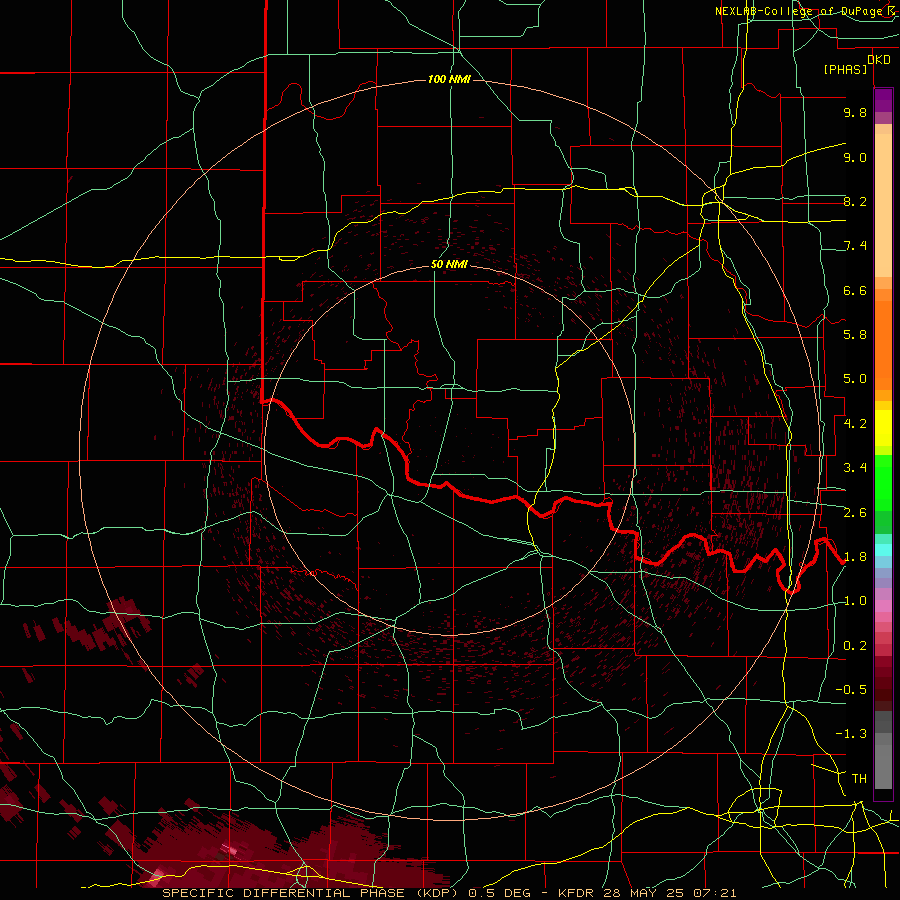Click the 4.2 value on the scale

[855, 424]
